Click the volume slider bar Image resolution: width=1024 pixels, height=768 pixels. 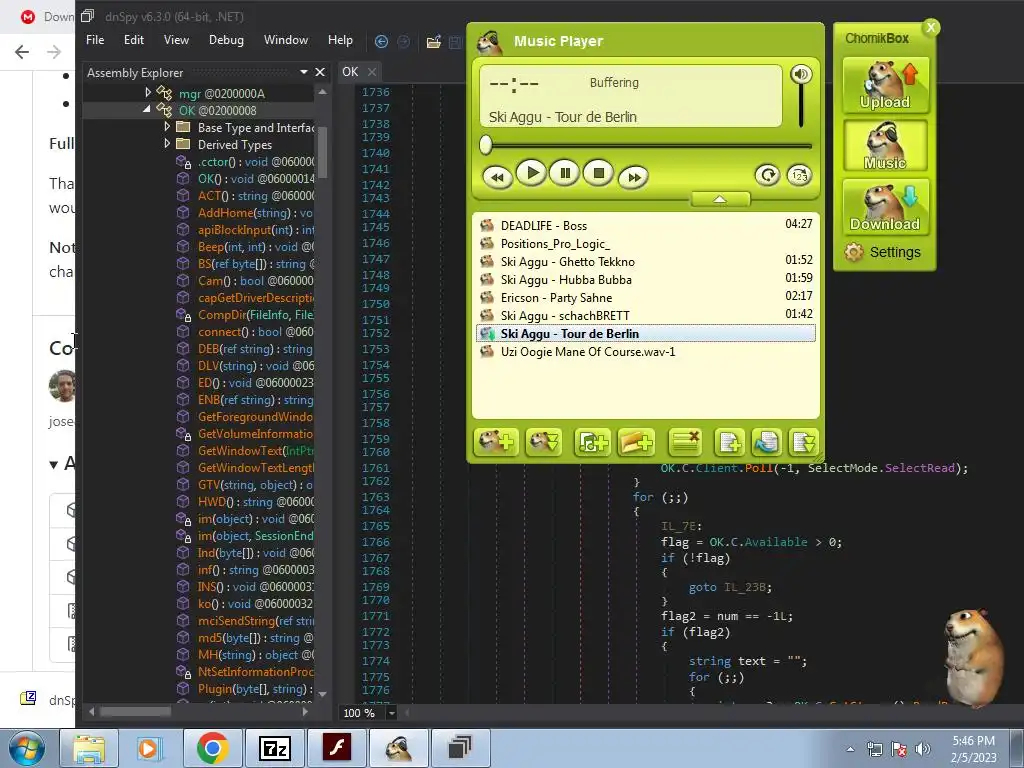(x=801, y=106)
